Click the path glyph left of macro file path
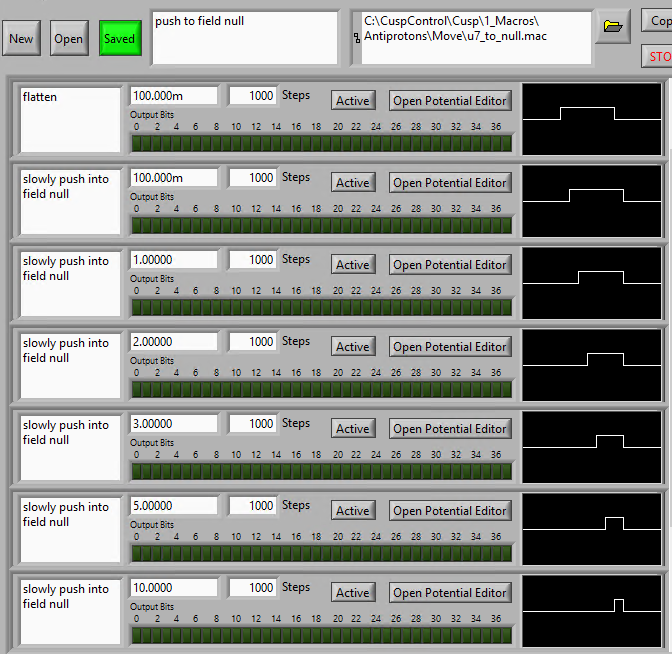 [x=357, y=38]
